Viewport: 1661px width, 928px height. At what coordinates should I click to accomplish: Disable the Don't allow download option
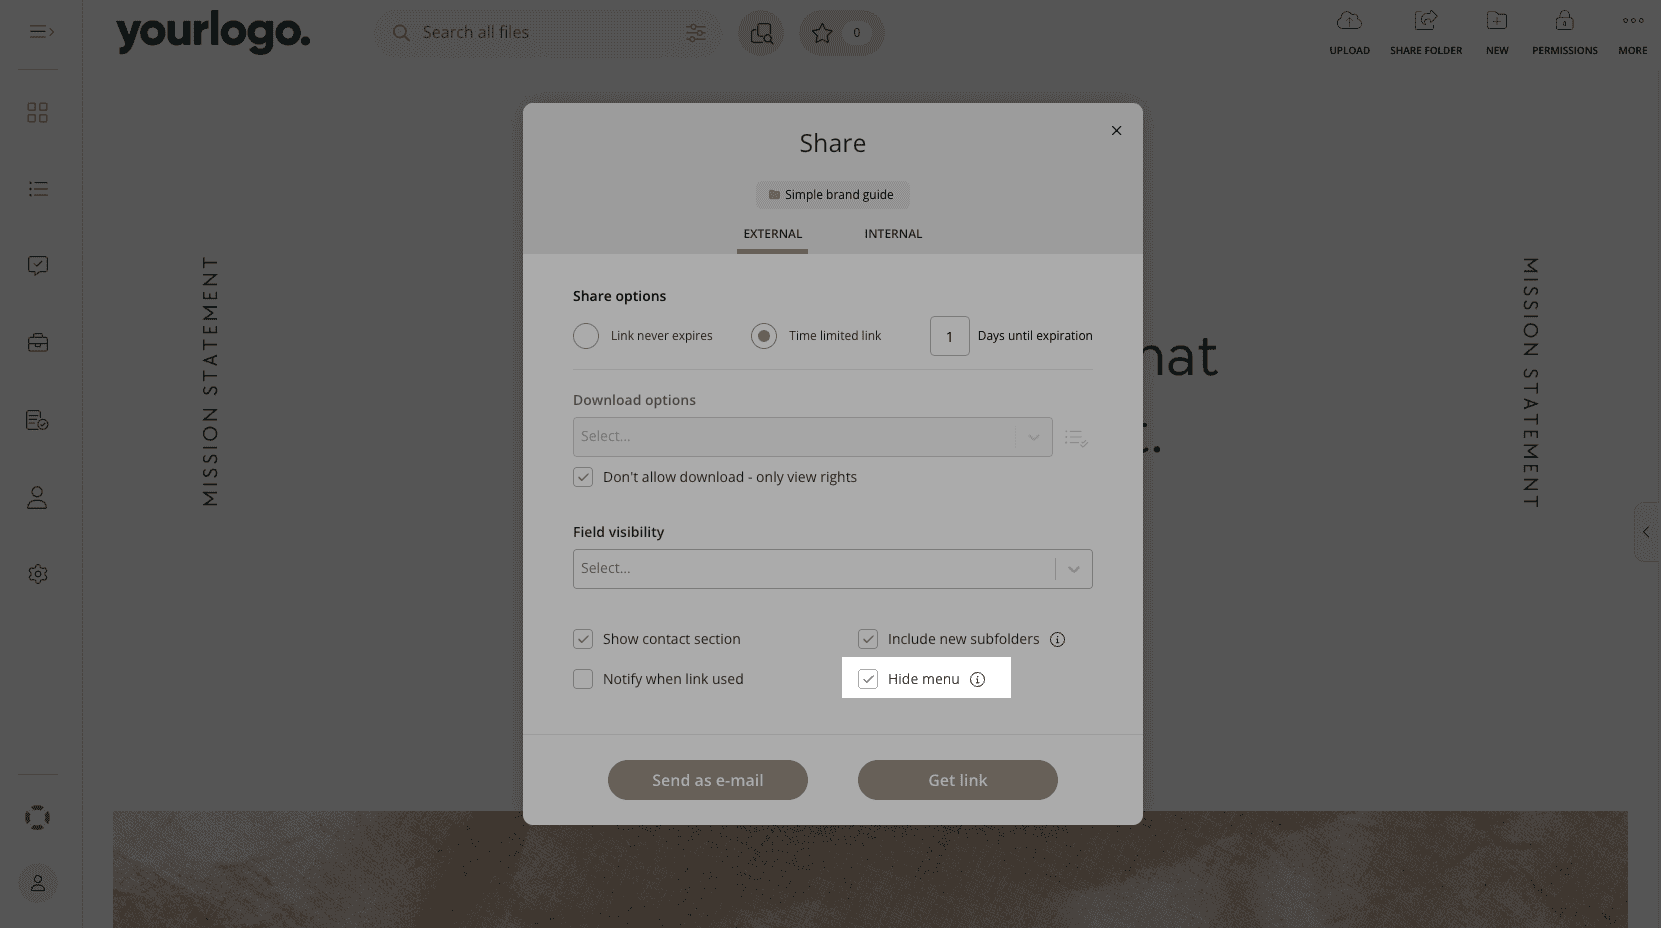[x=583, y=477]
